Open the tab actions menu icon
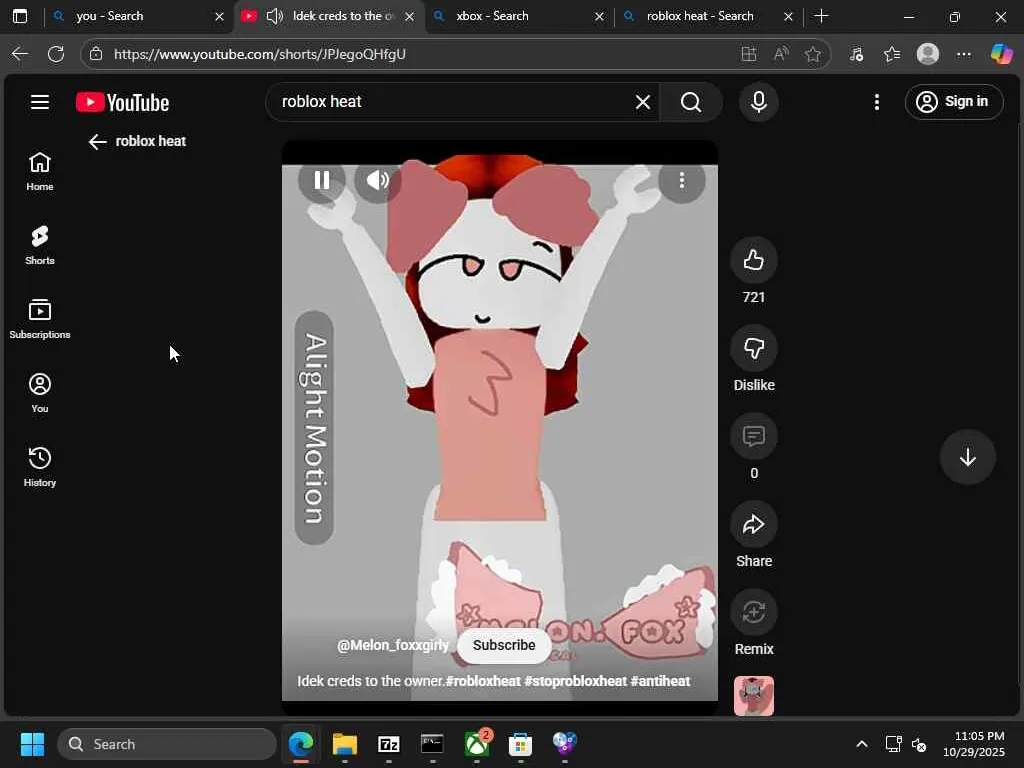This screenshot has height=768, width=1024. 20,16
